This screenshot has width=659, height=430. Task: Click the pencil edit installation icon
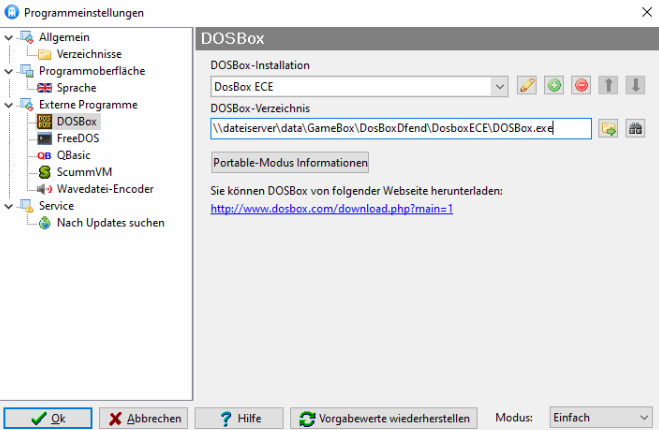pos(527,86)
